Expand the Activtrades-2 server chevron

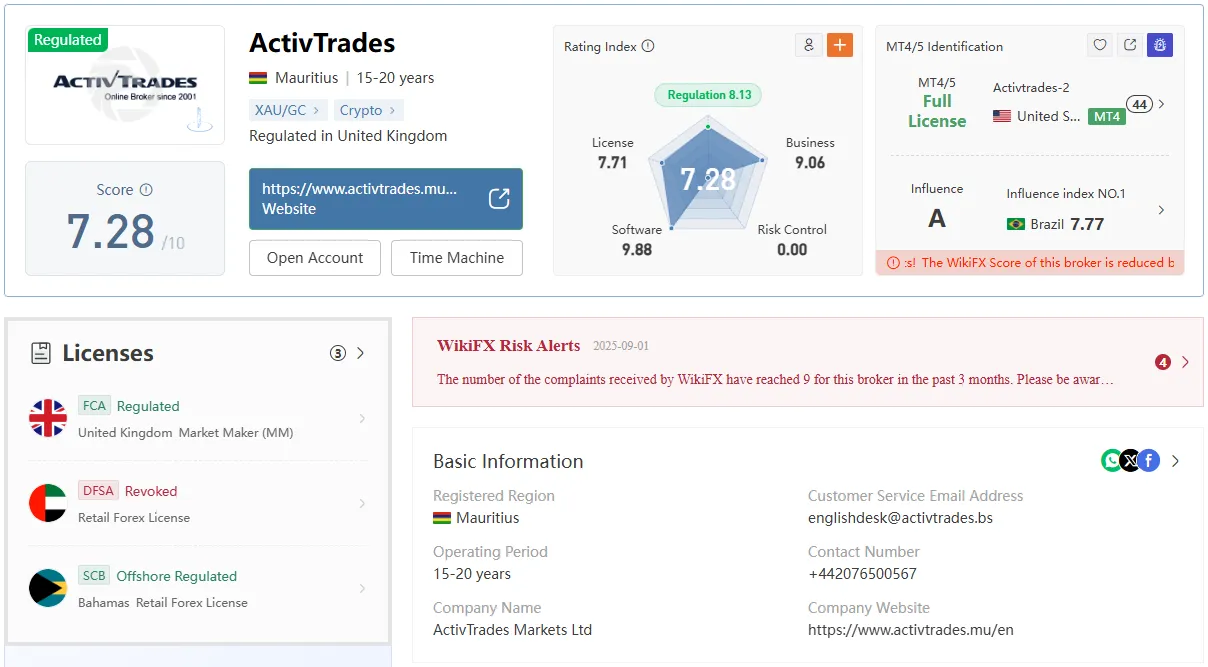[x=1161, y=103]
